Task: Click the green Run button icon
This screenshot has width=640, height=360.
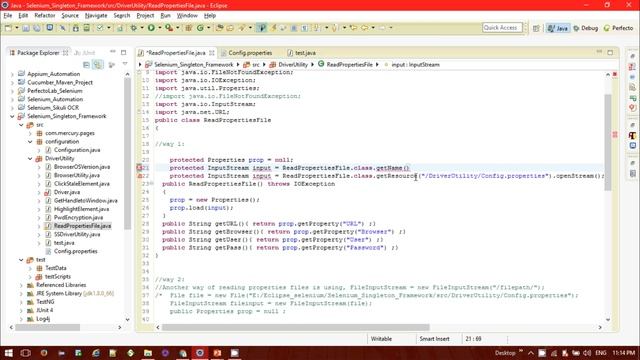Action: click(151, 28)
